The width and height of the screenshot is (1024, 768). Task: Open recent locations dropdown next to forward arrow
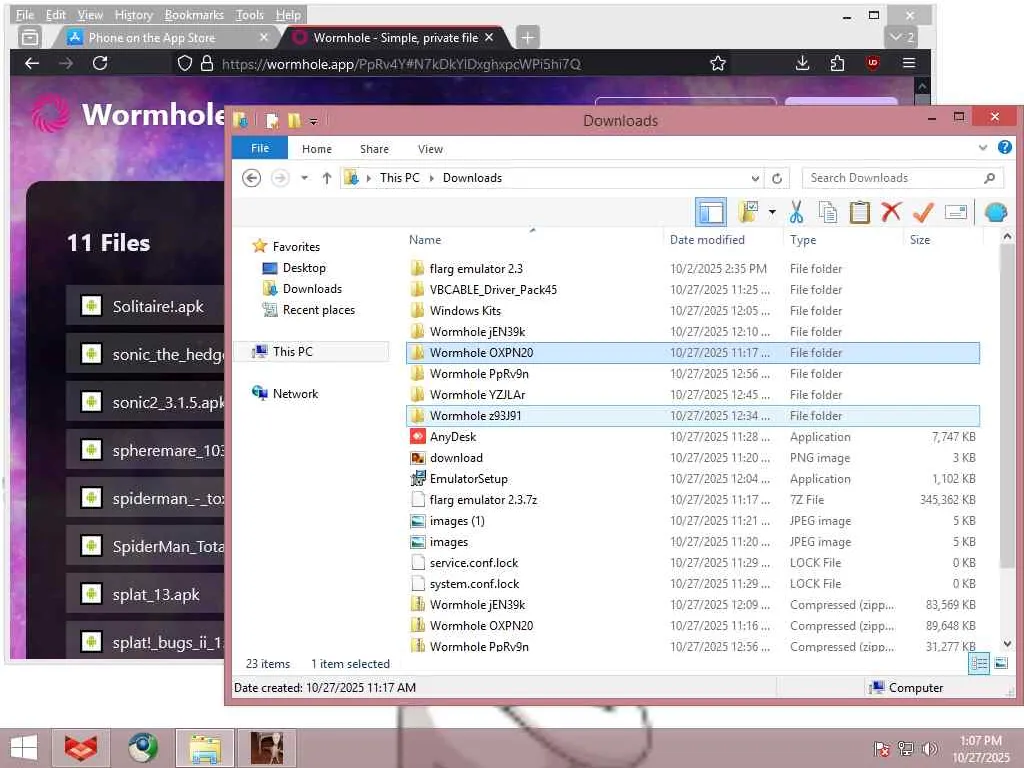coord(304,178)
